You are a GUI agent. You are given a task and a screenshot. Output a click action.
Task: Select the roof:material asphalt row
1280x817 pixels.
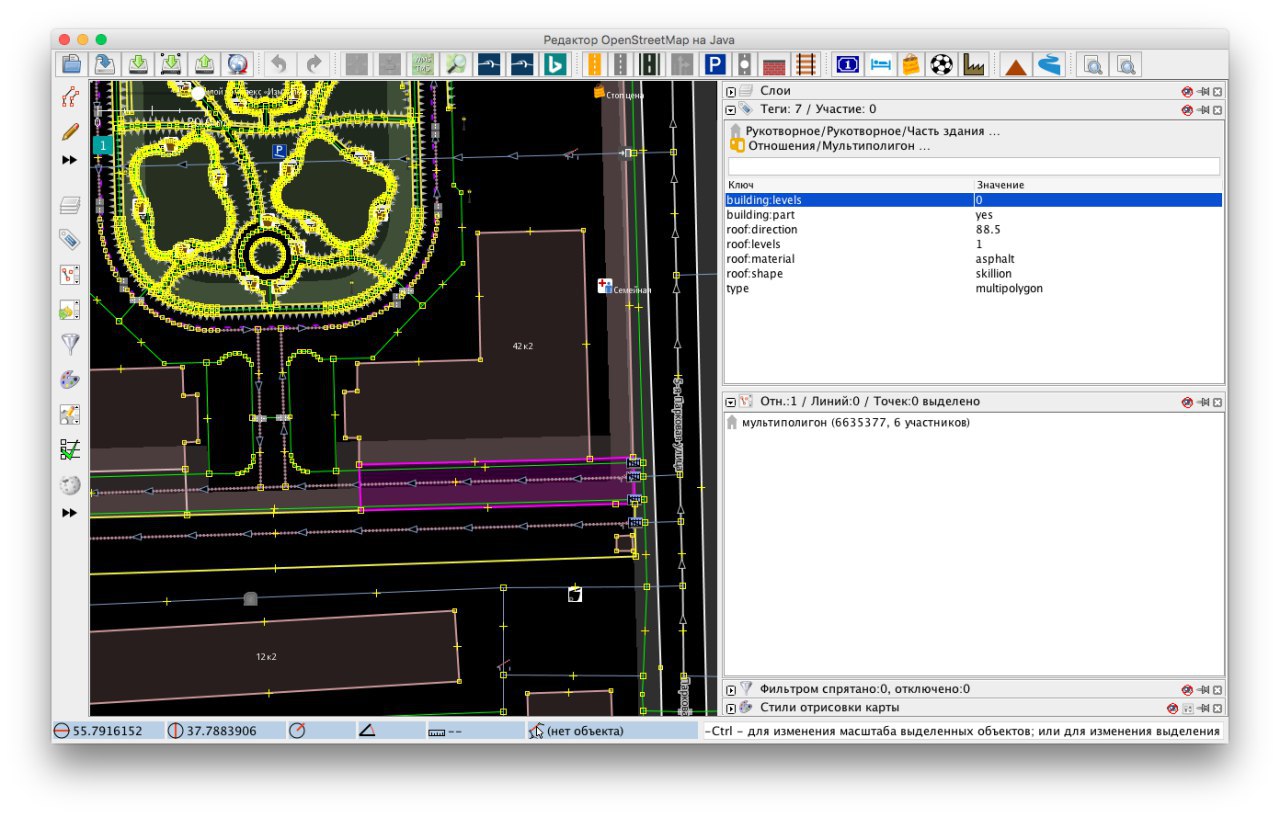pyautogui.click(x=974, y=259)
